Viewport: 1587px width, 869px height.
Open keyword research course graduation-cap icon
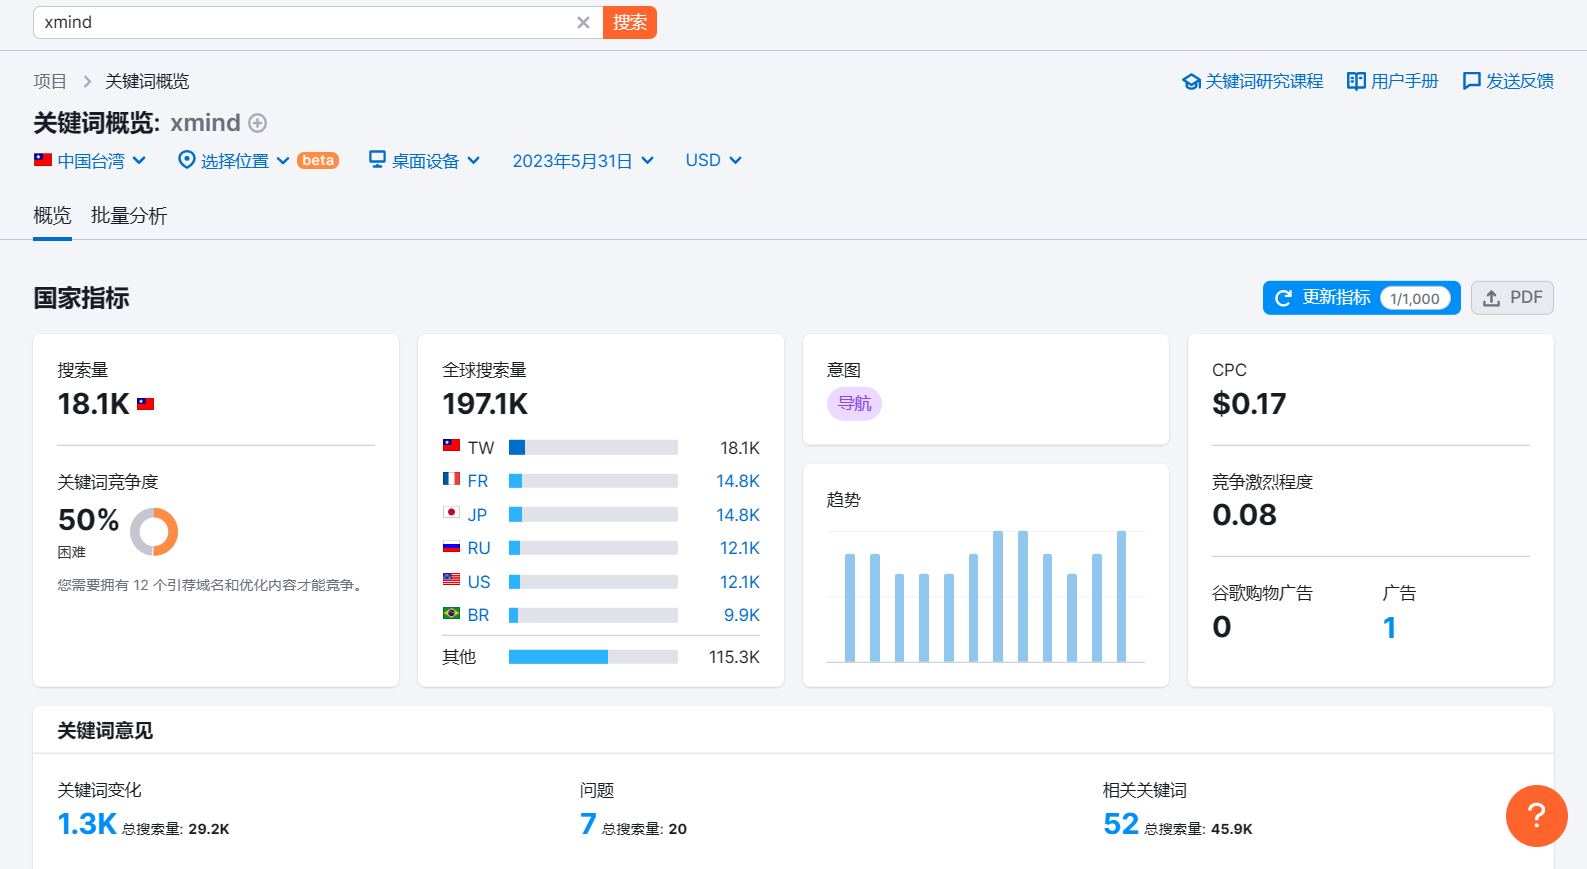(x=1191, y=81)
